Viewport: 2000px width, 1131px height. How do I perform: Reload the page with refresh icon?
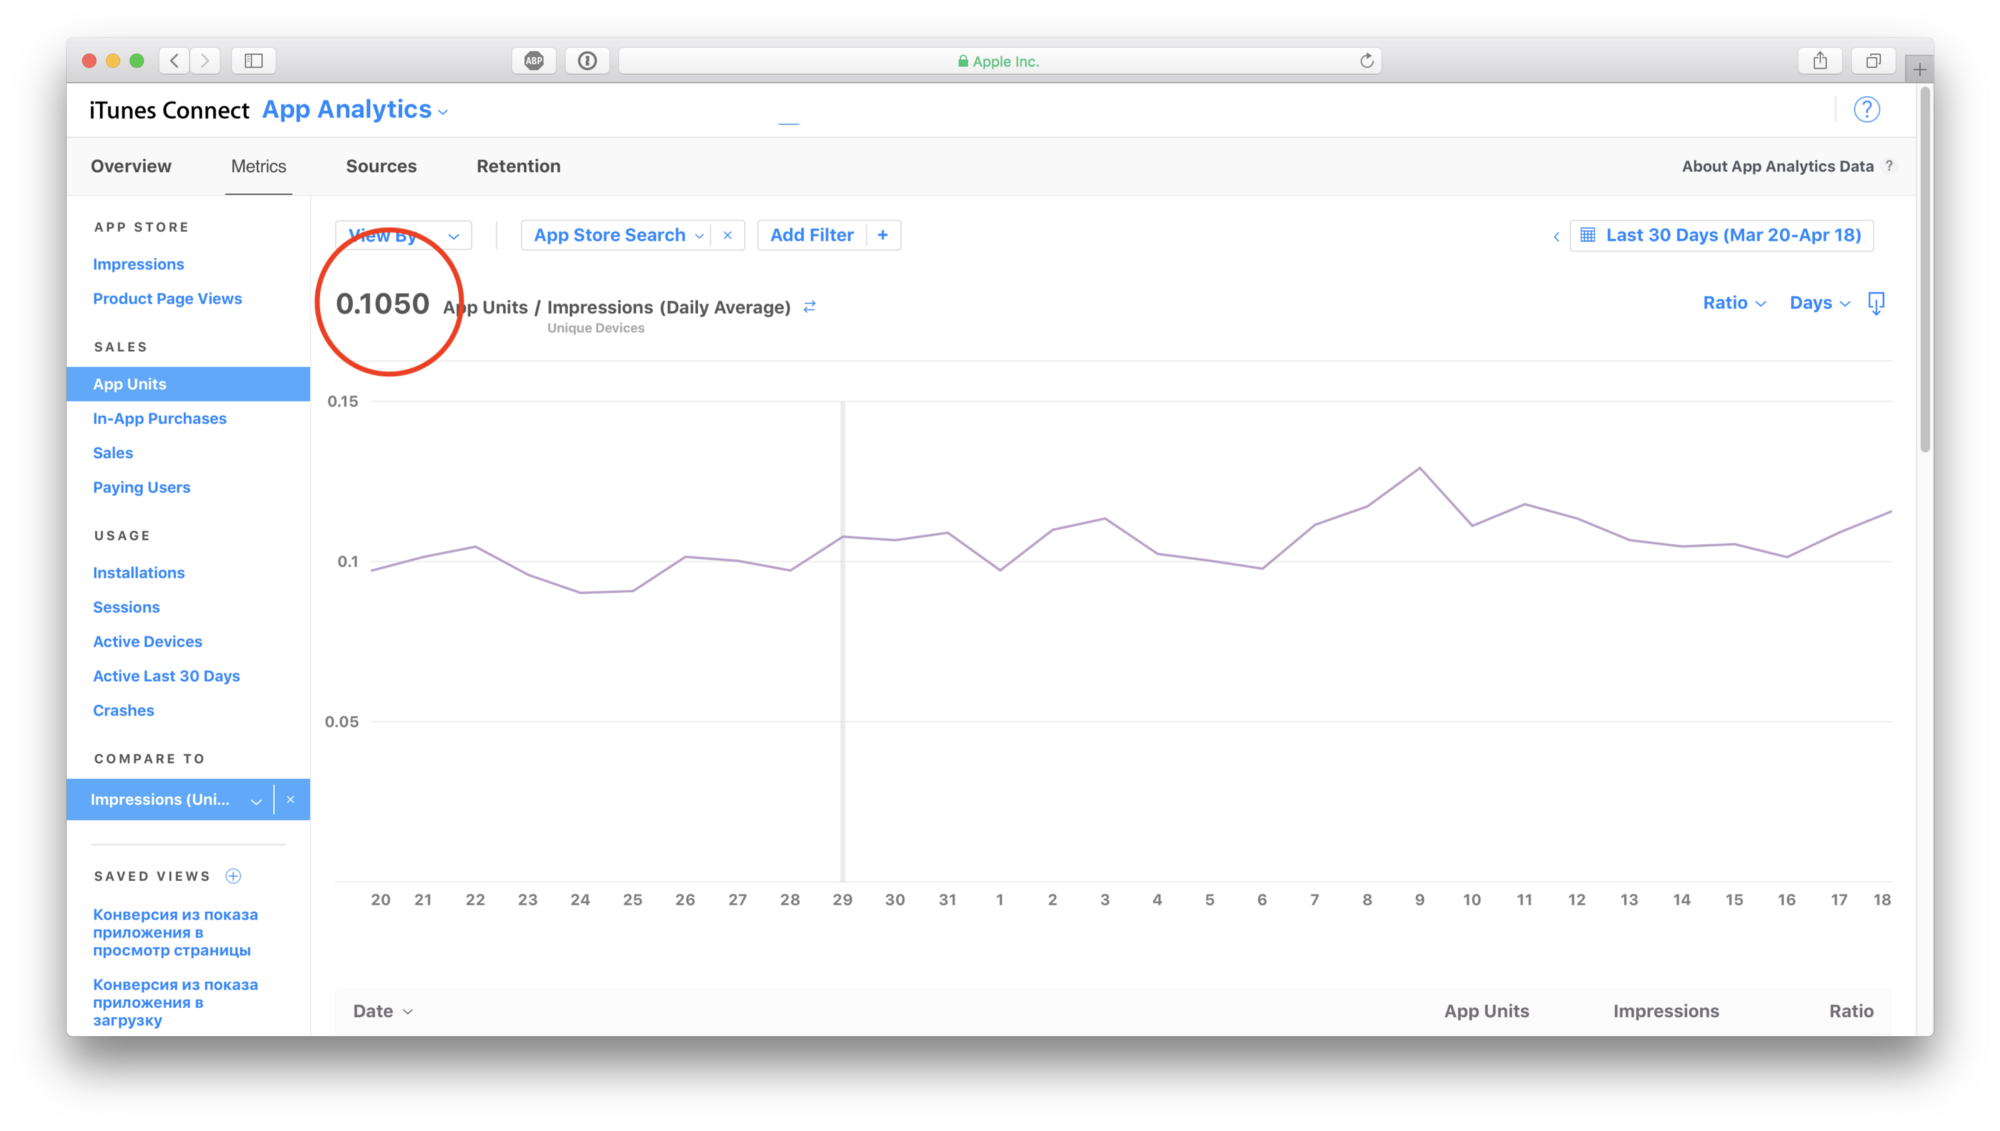click(1366, 61)
